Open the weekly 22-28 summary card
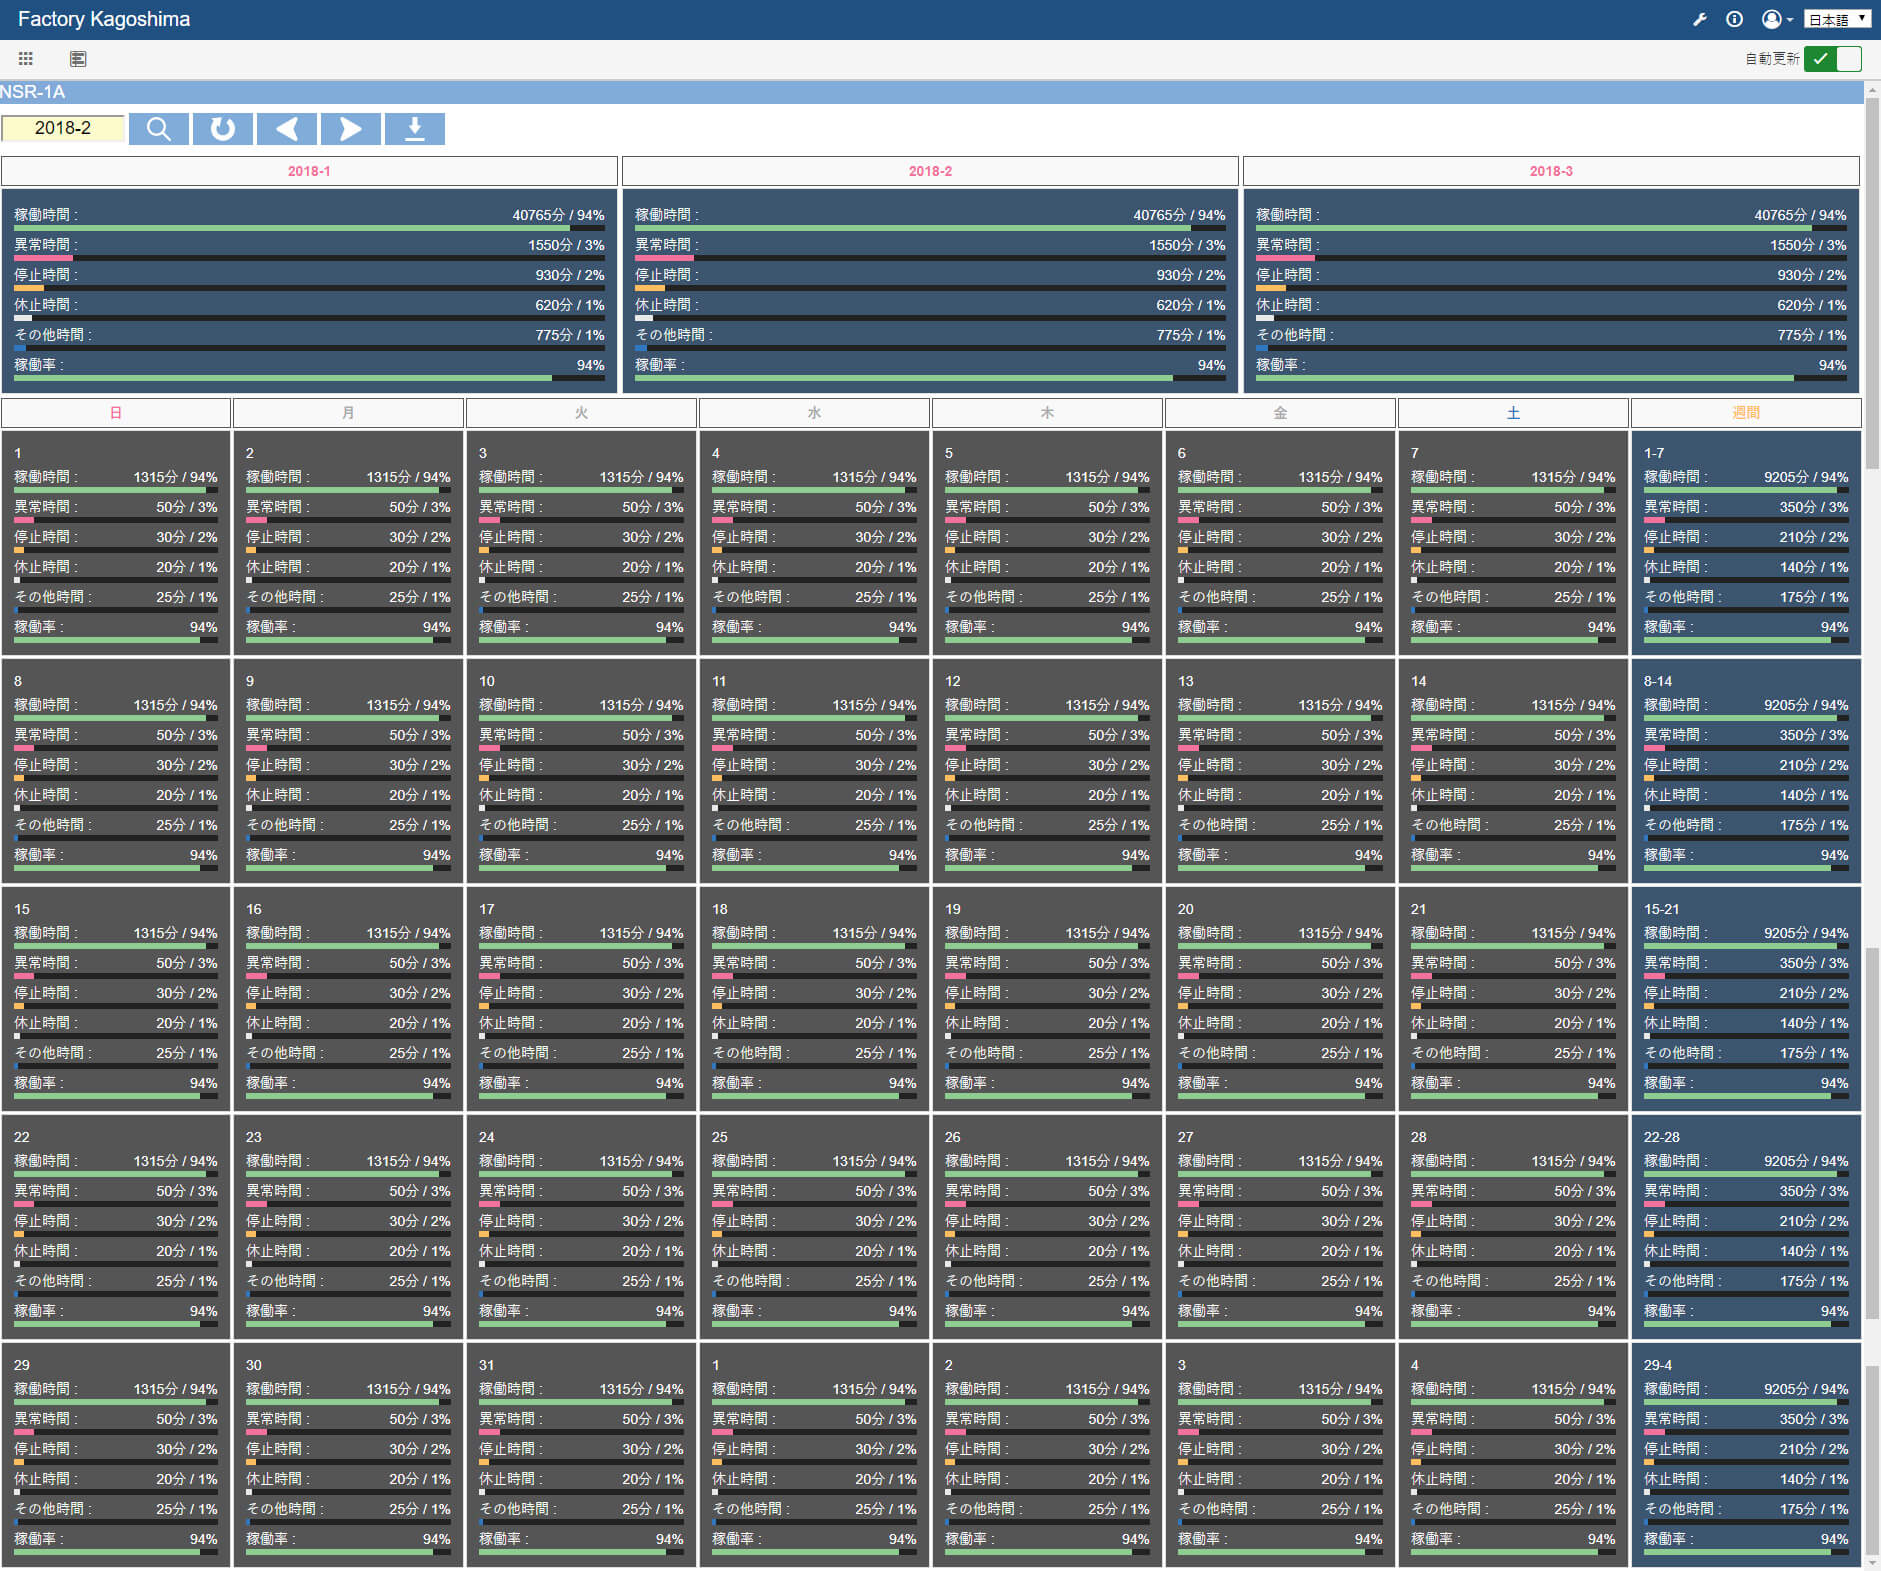 click(1746, 1227)
